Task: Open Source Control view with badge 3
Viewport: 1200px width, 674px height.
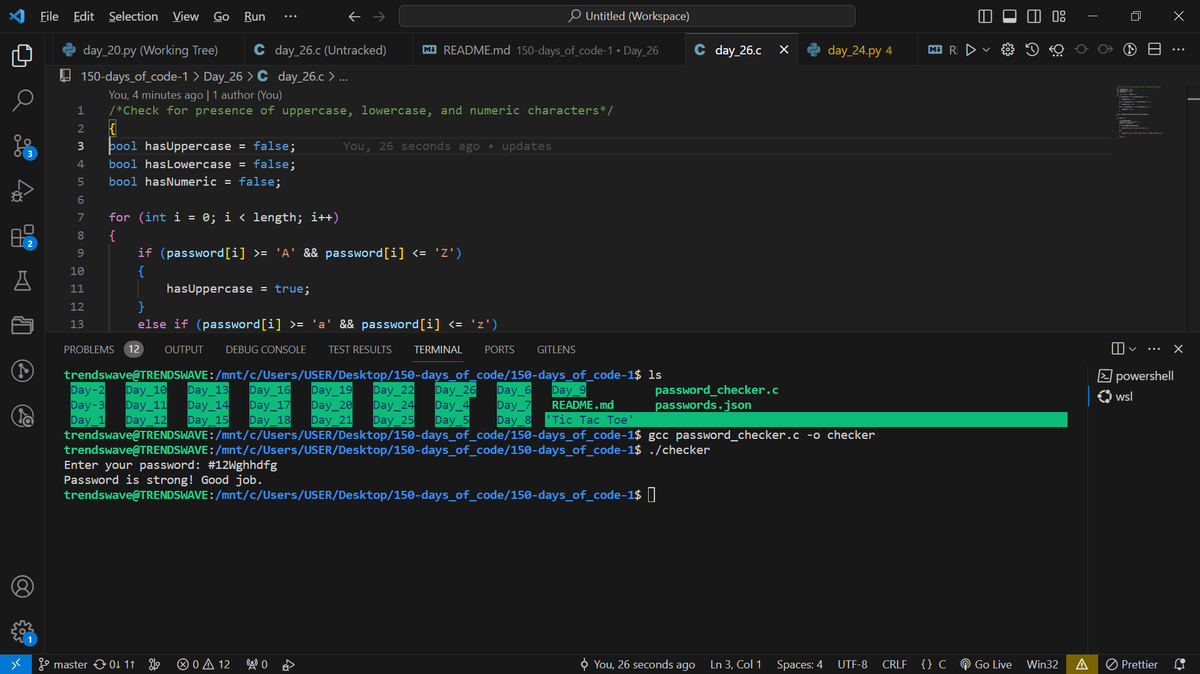Action: click(22, 146)
